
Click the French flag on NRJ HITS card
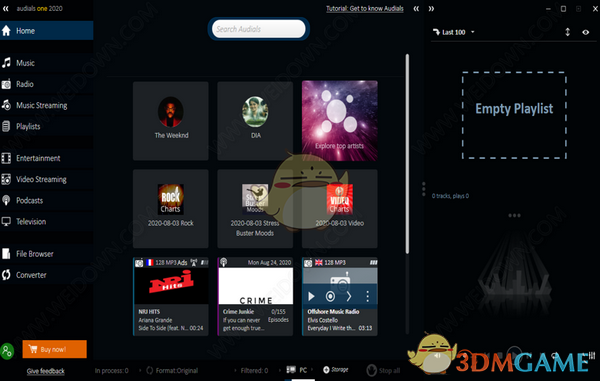(150, 262)
